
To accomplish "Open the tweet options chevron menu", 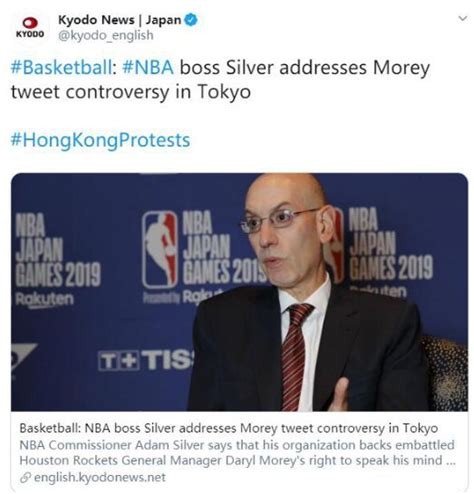I will 463,18.
